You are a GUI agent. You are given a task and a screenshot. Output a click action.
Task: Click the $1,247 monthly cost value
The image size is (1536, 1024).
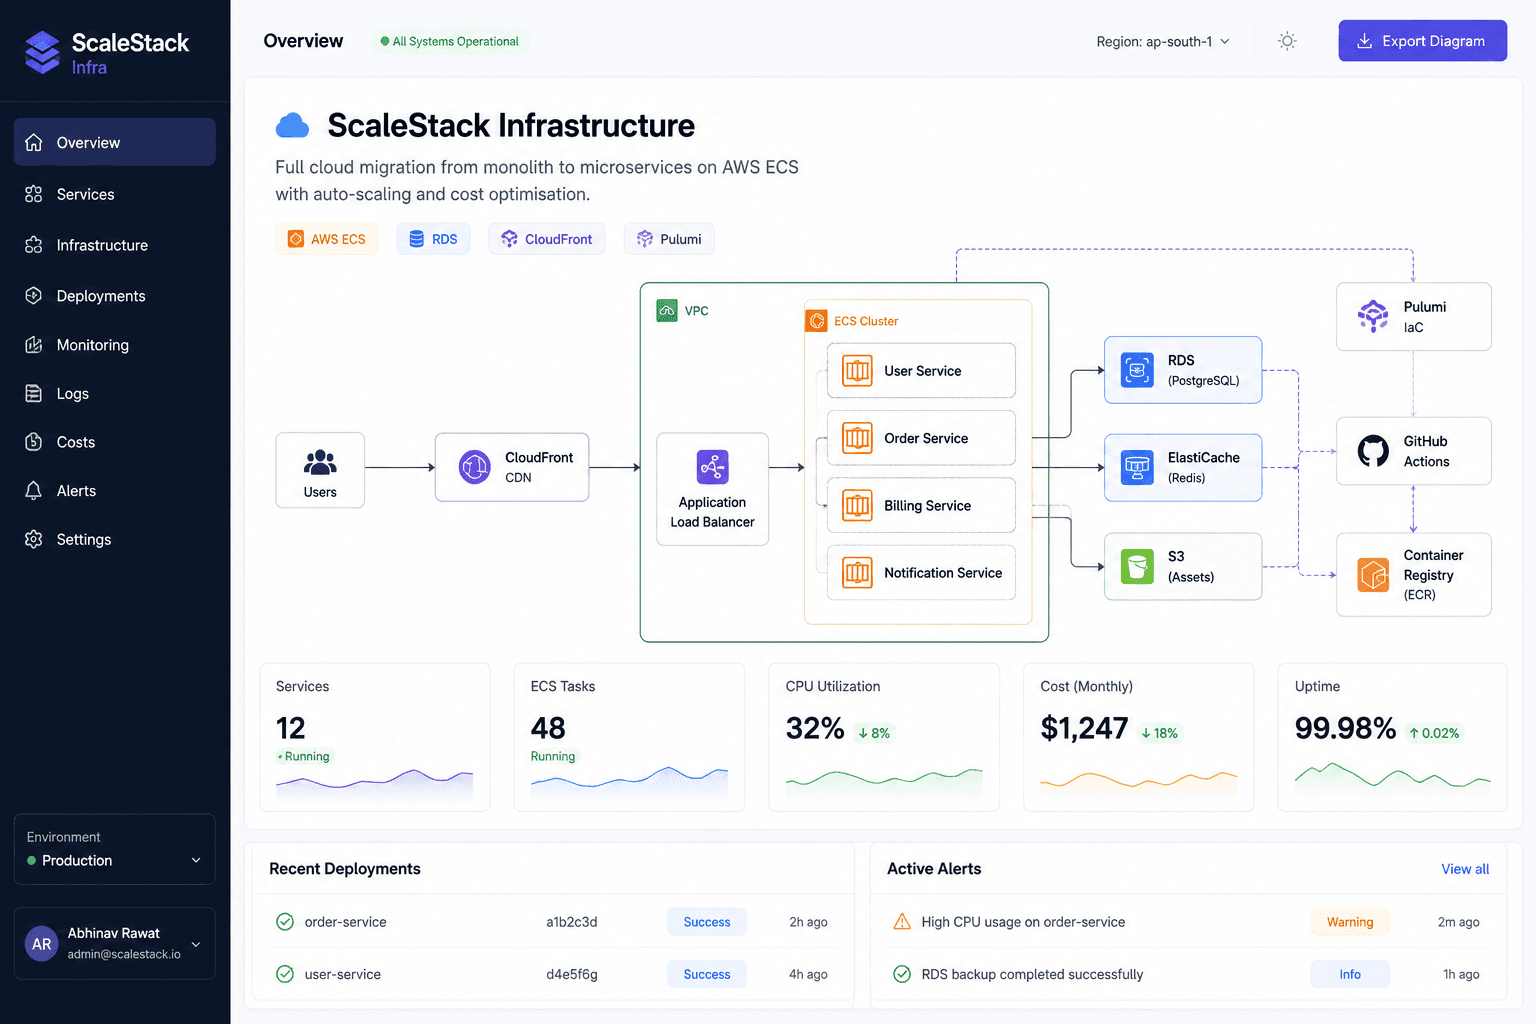pos(1084,729)
